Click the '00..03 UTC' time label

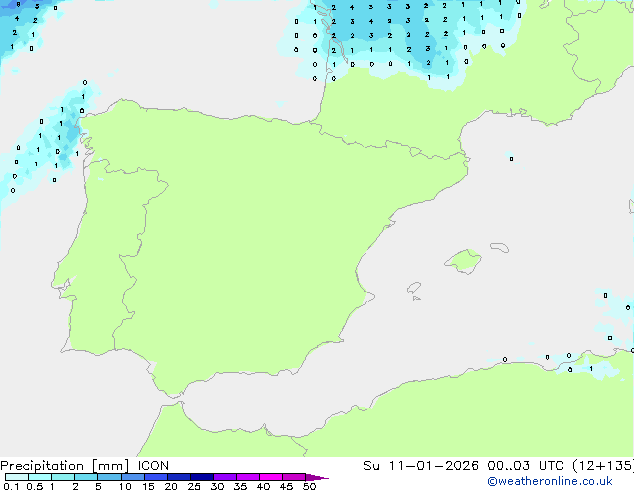tap(525, 466)
